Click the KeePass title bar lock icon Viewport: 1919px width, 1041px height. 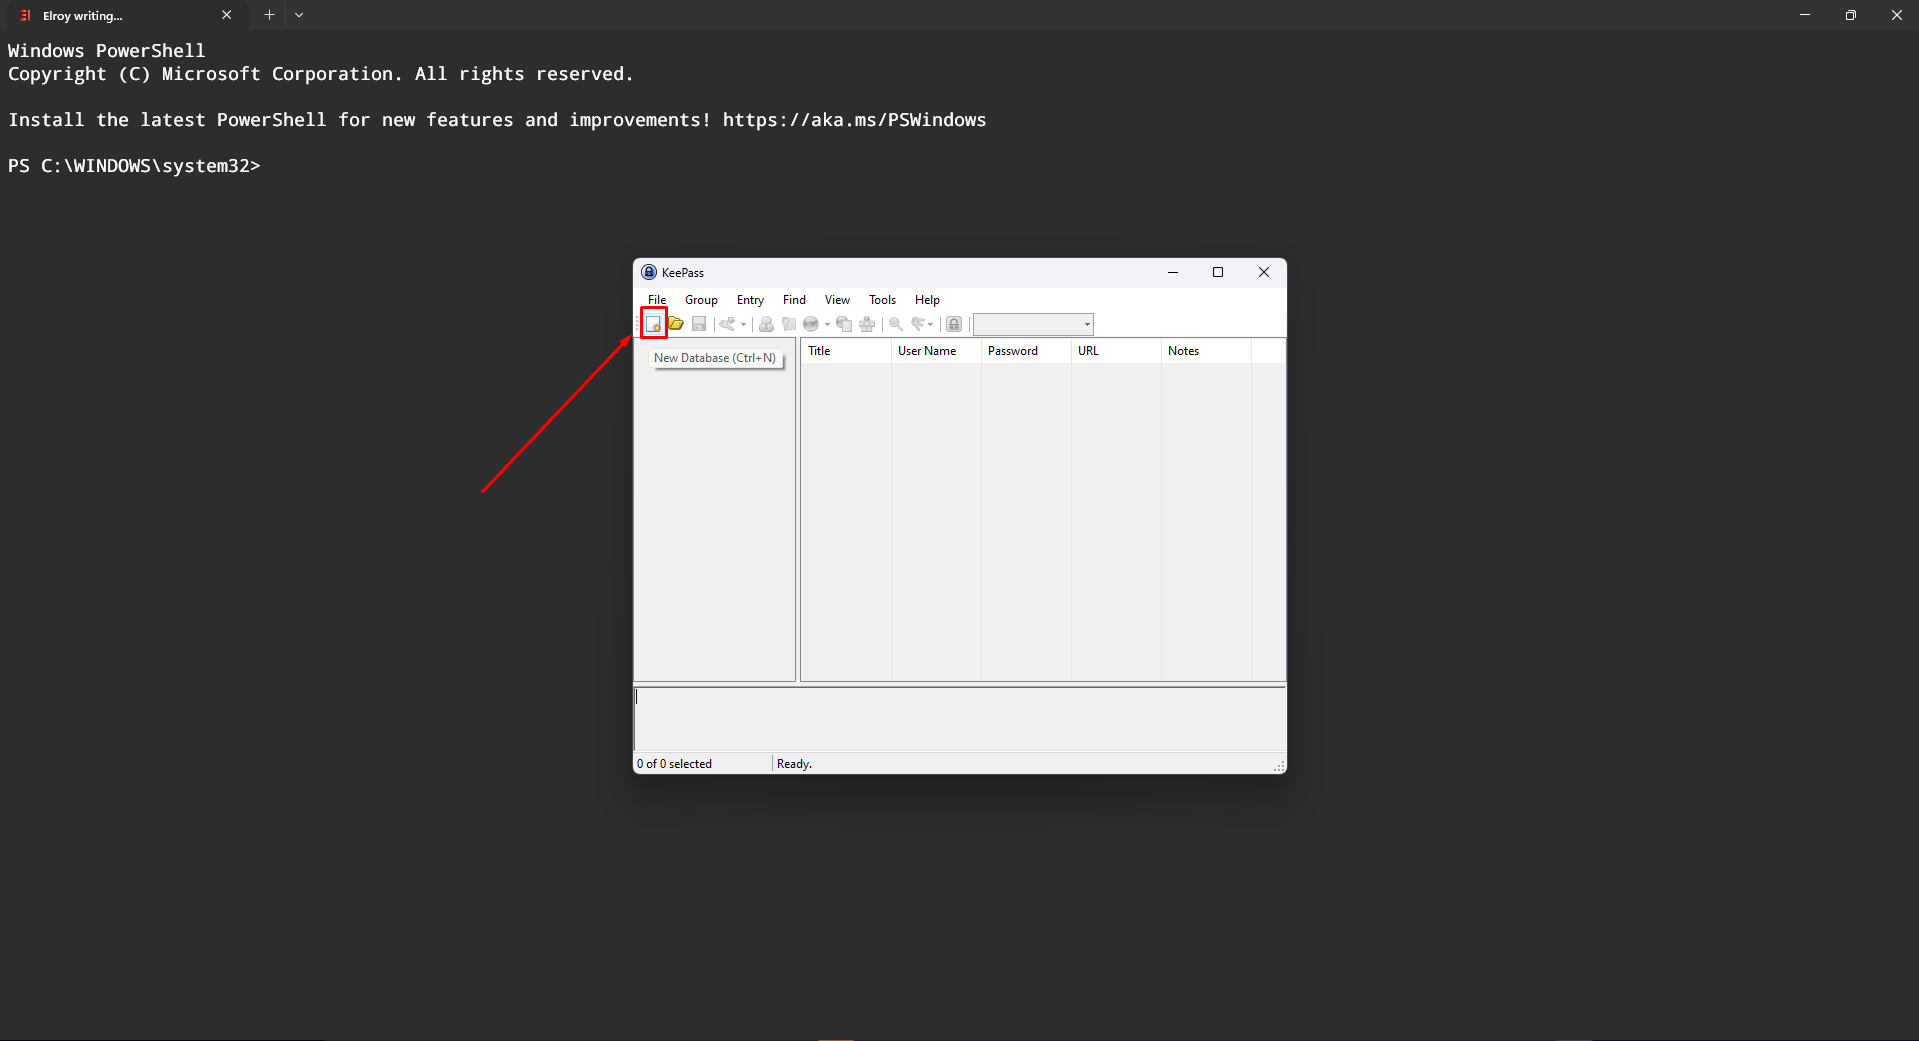649,272
